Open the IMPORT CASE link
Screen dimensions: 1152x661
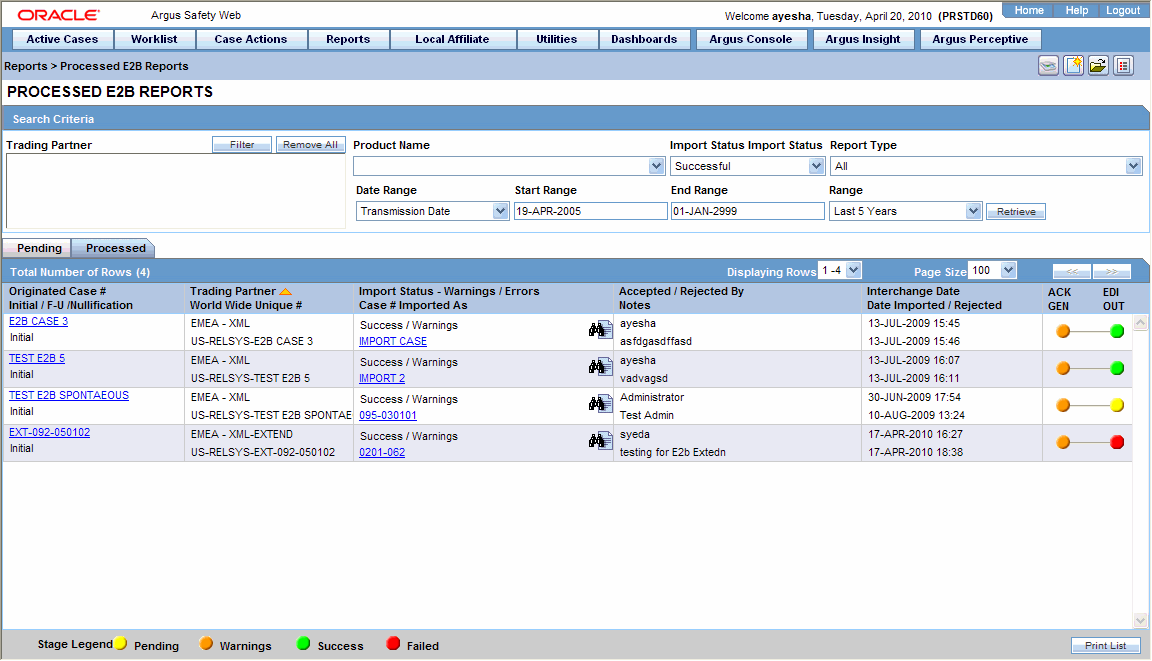tap(393, 342)
